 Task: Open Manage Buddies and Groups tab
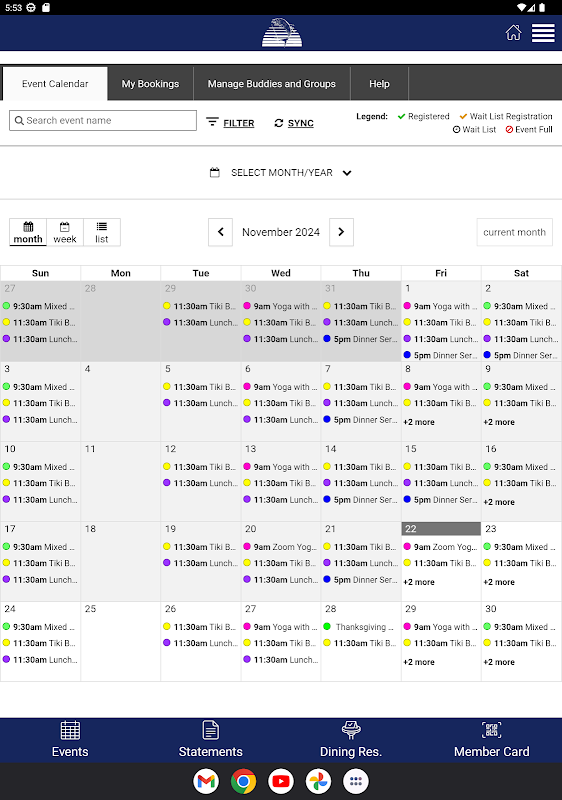coord(271,84)
